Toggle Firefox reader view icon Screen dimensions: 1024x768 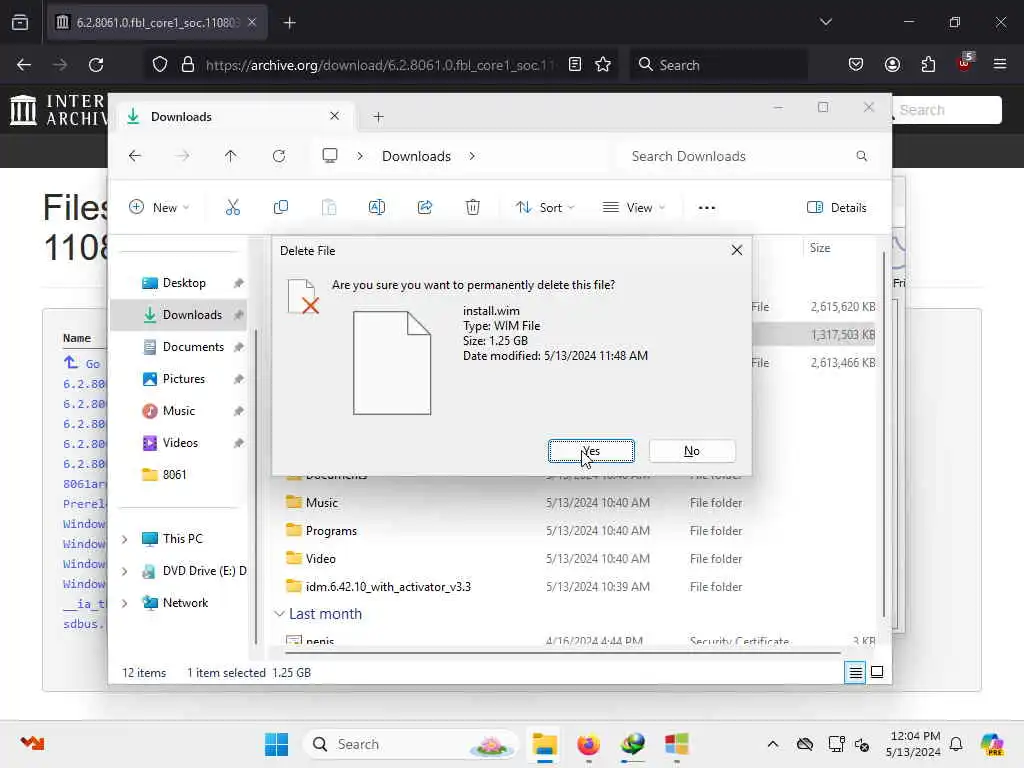tap(575, 65)
